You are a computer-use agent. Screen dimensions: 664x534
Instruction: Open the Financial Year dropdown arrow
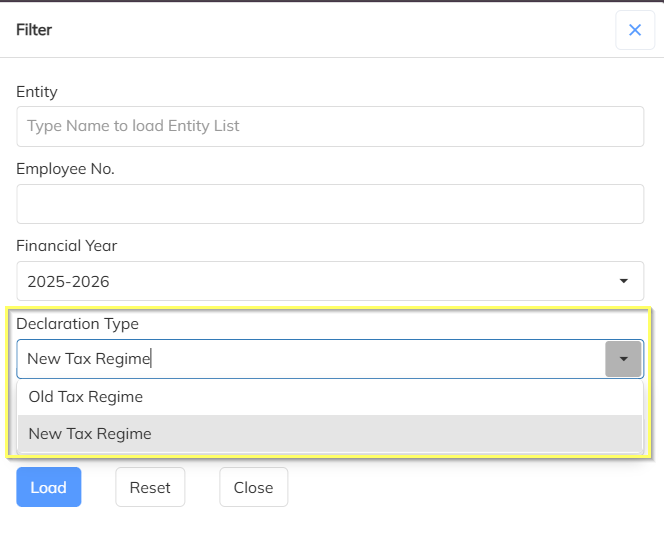(x=624, y=281)
